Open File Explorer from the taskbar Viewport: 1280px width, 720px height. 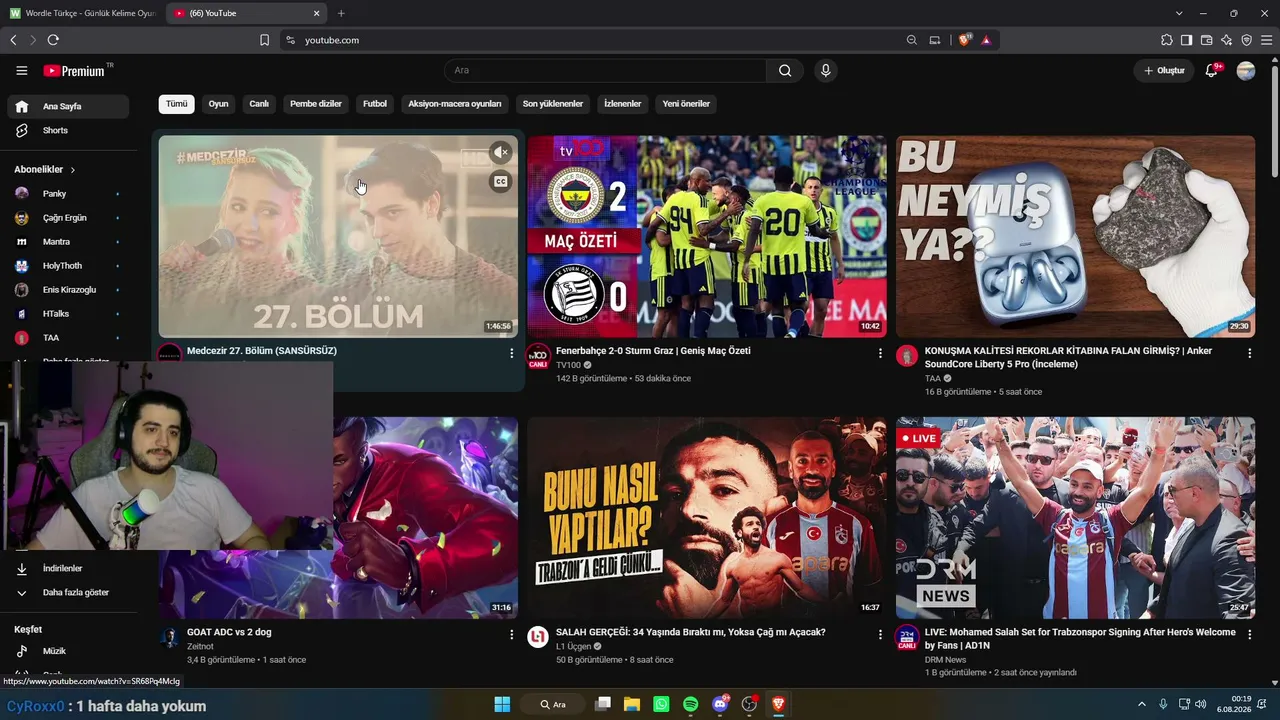tap(632, 704)
